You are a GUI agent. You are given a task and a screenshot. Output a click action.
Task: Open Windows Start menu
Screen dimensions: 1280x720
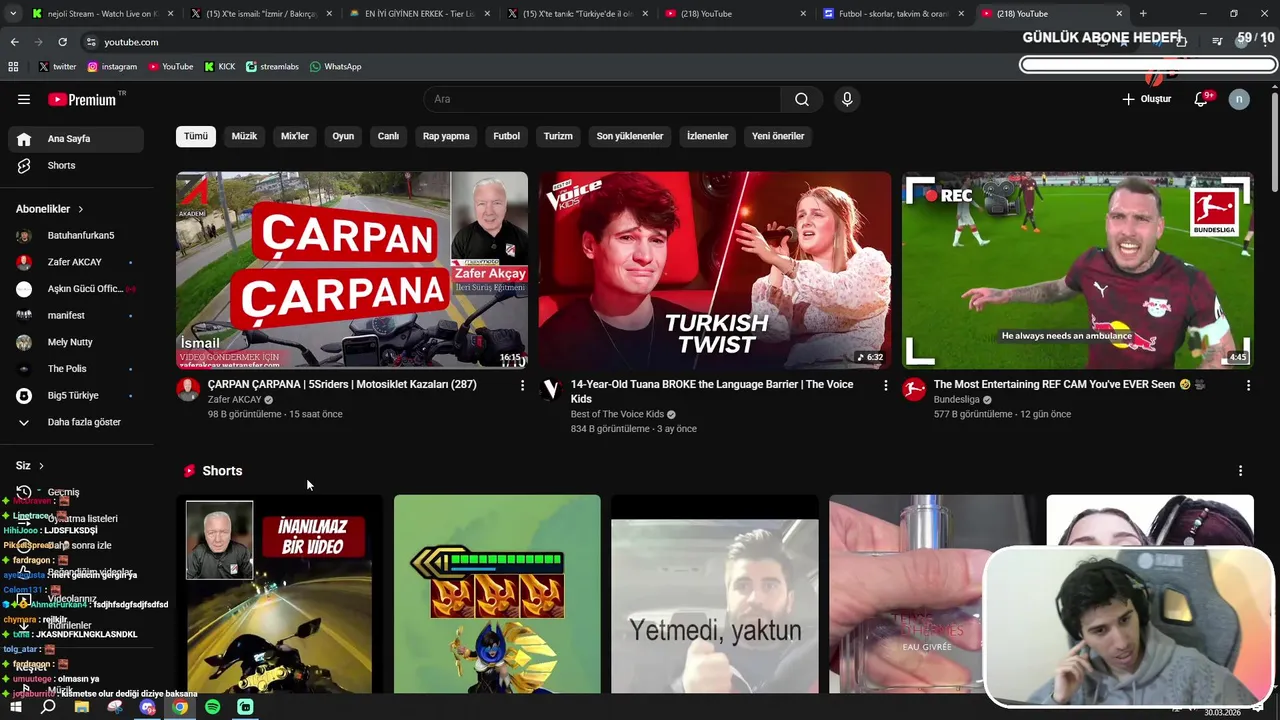click(x=15, y=707)
